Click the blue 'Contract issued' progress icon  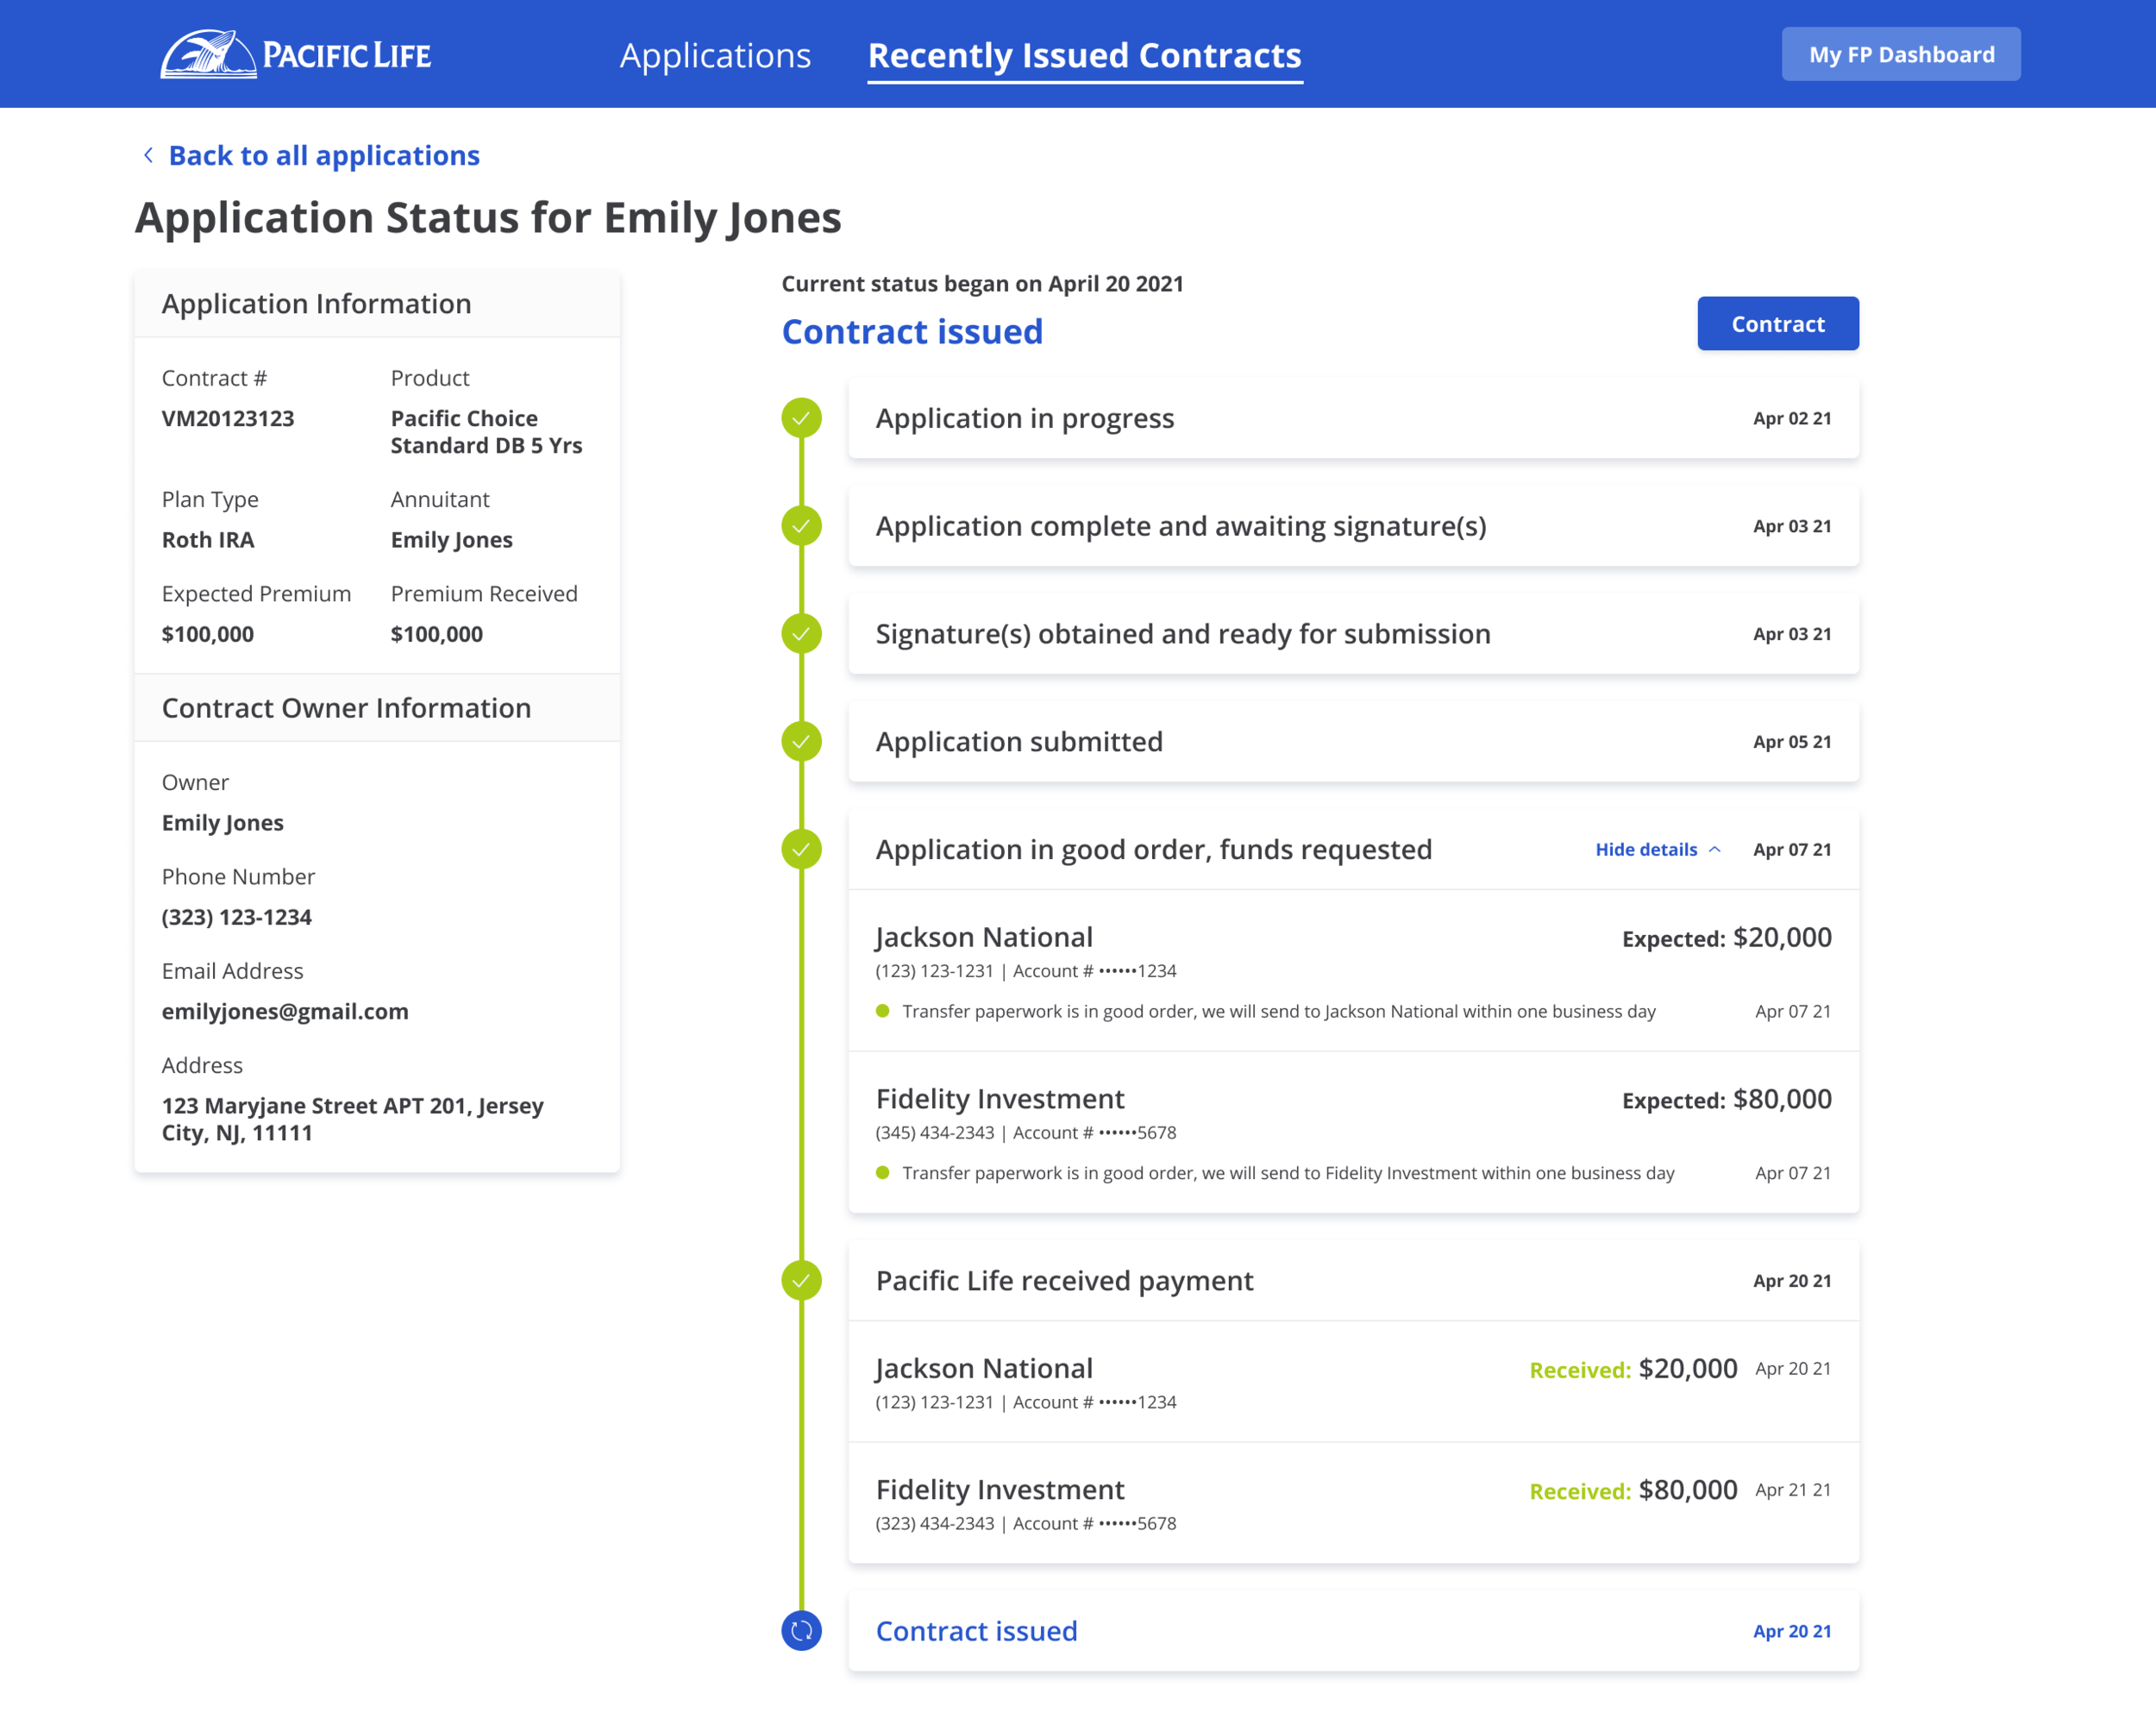pos(801,1631)
